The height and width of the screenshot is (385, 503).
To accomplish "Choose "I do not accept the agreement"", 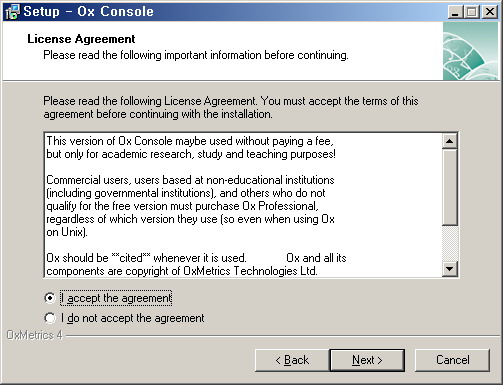I will click(49, 318).
